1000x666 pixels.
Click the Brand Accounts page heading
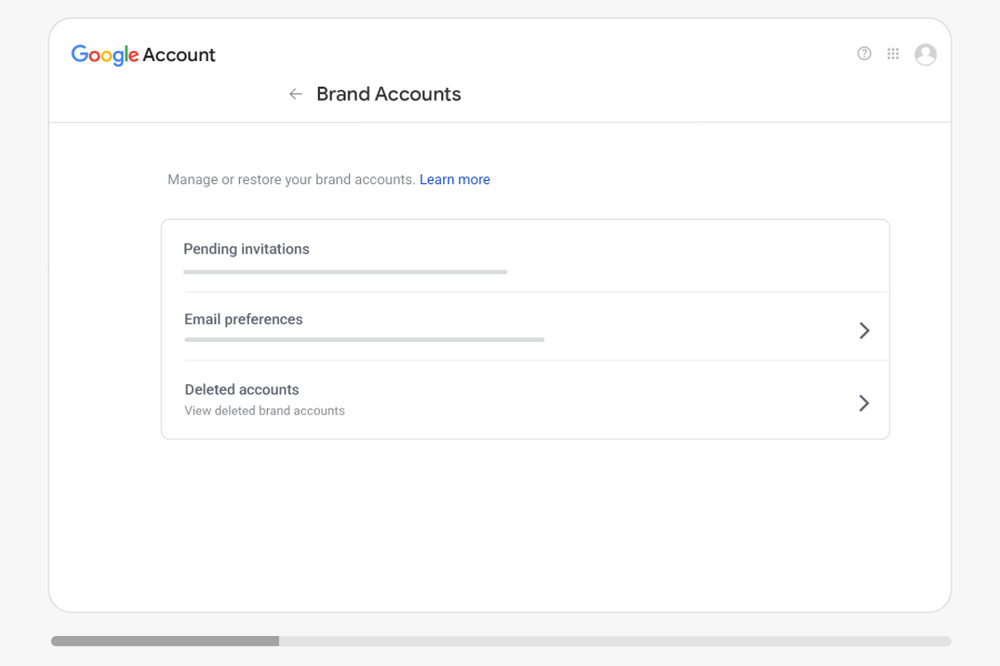click(388, 94)
